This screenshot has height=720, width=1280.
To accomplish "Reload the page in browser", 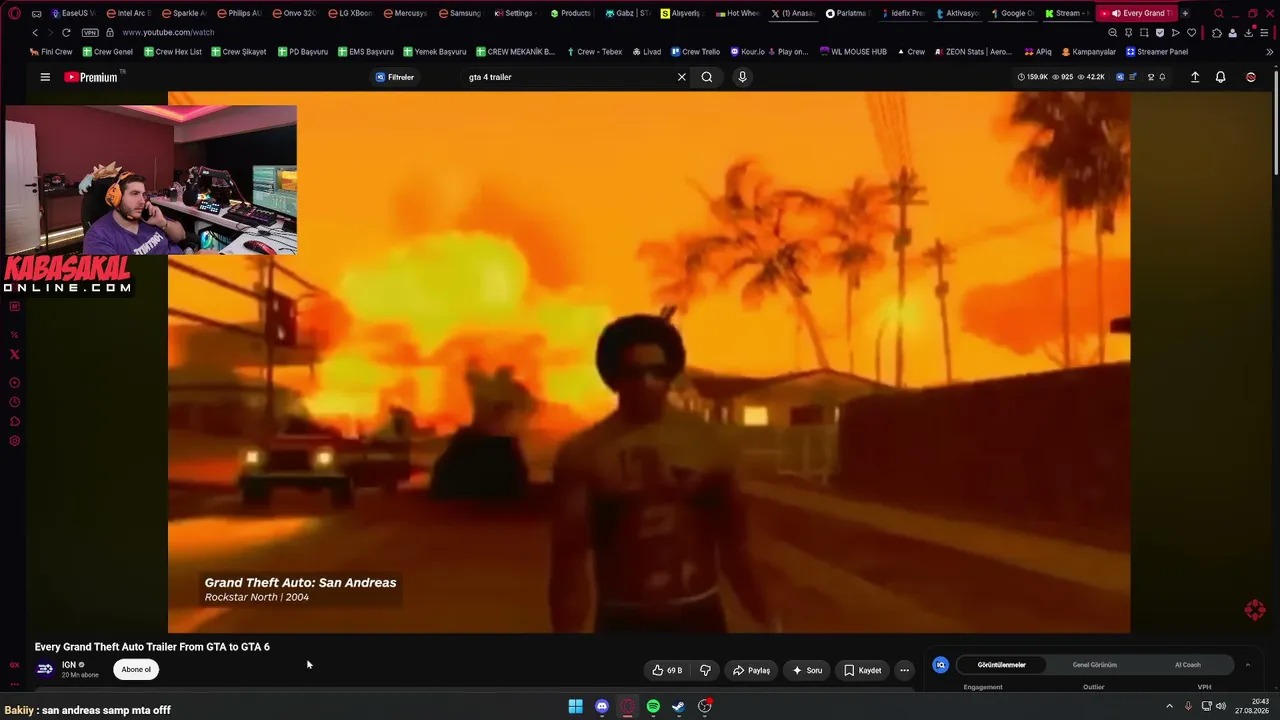I will (x=66, y=32).
